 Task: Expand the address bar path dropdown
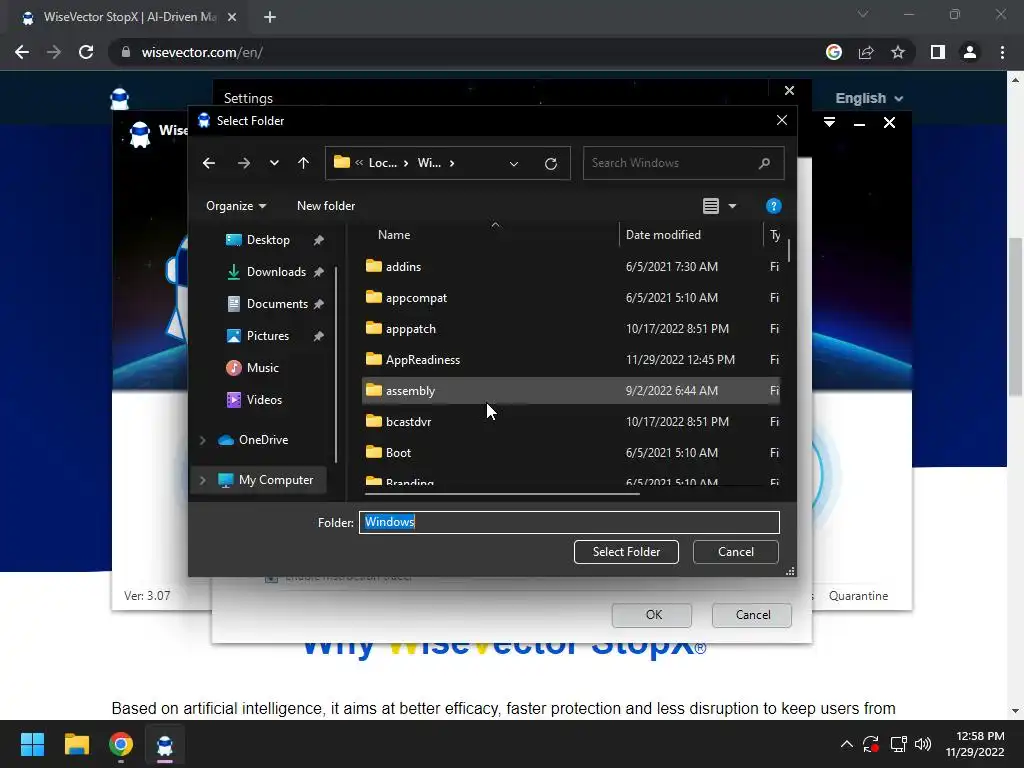tap(514, 163)
